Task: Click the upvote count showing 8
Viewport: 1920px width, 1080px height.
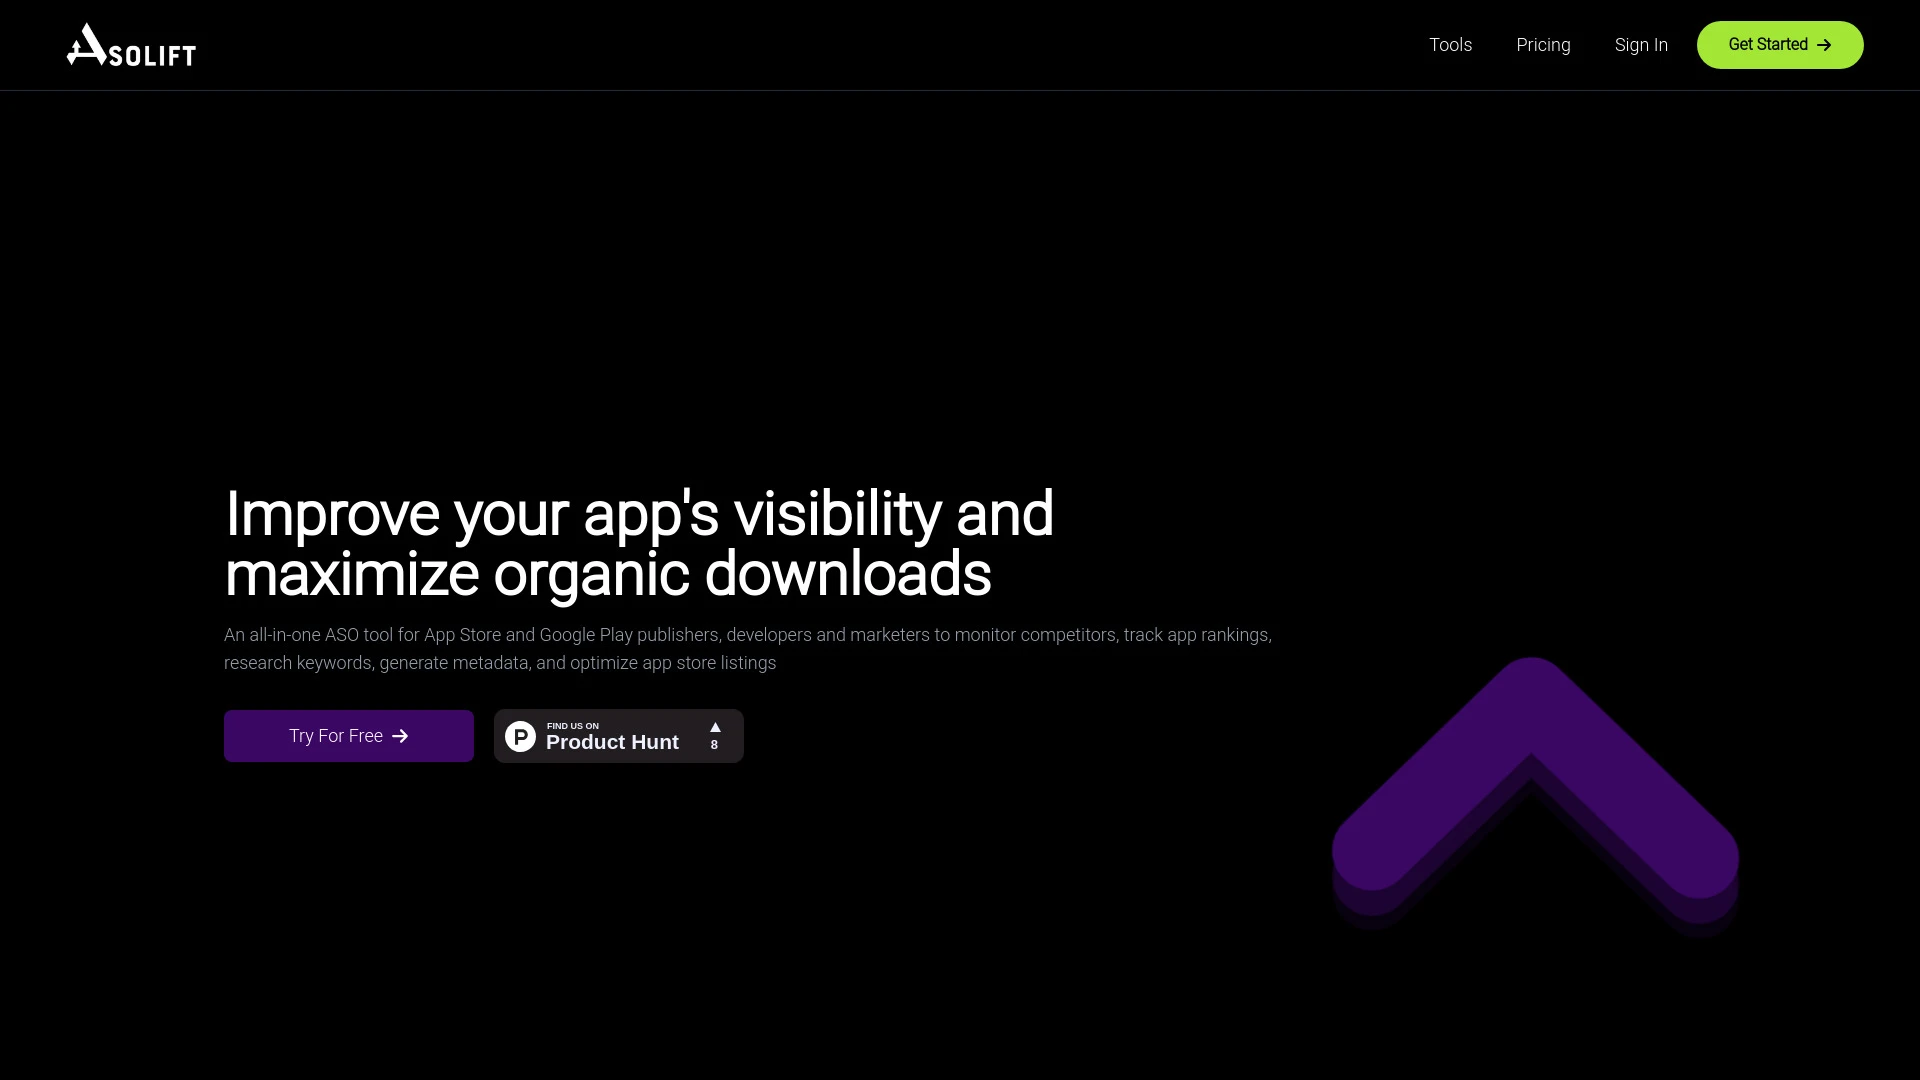Action: [714, 745]
